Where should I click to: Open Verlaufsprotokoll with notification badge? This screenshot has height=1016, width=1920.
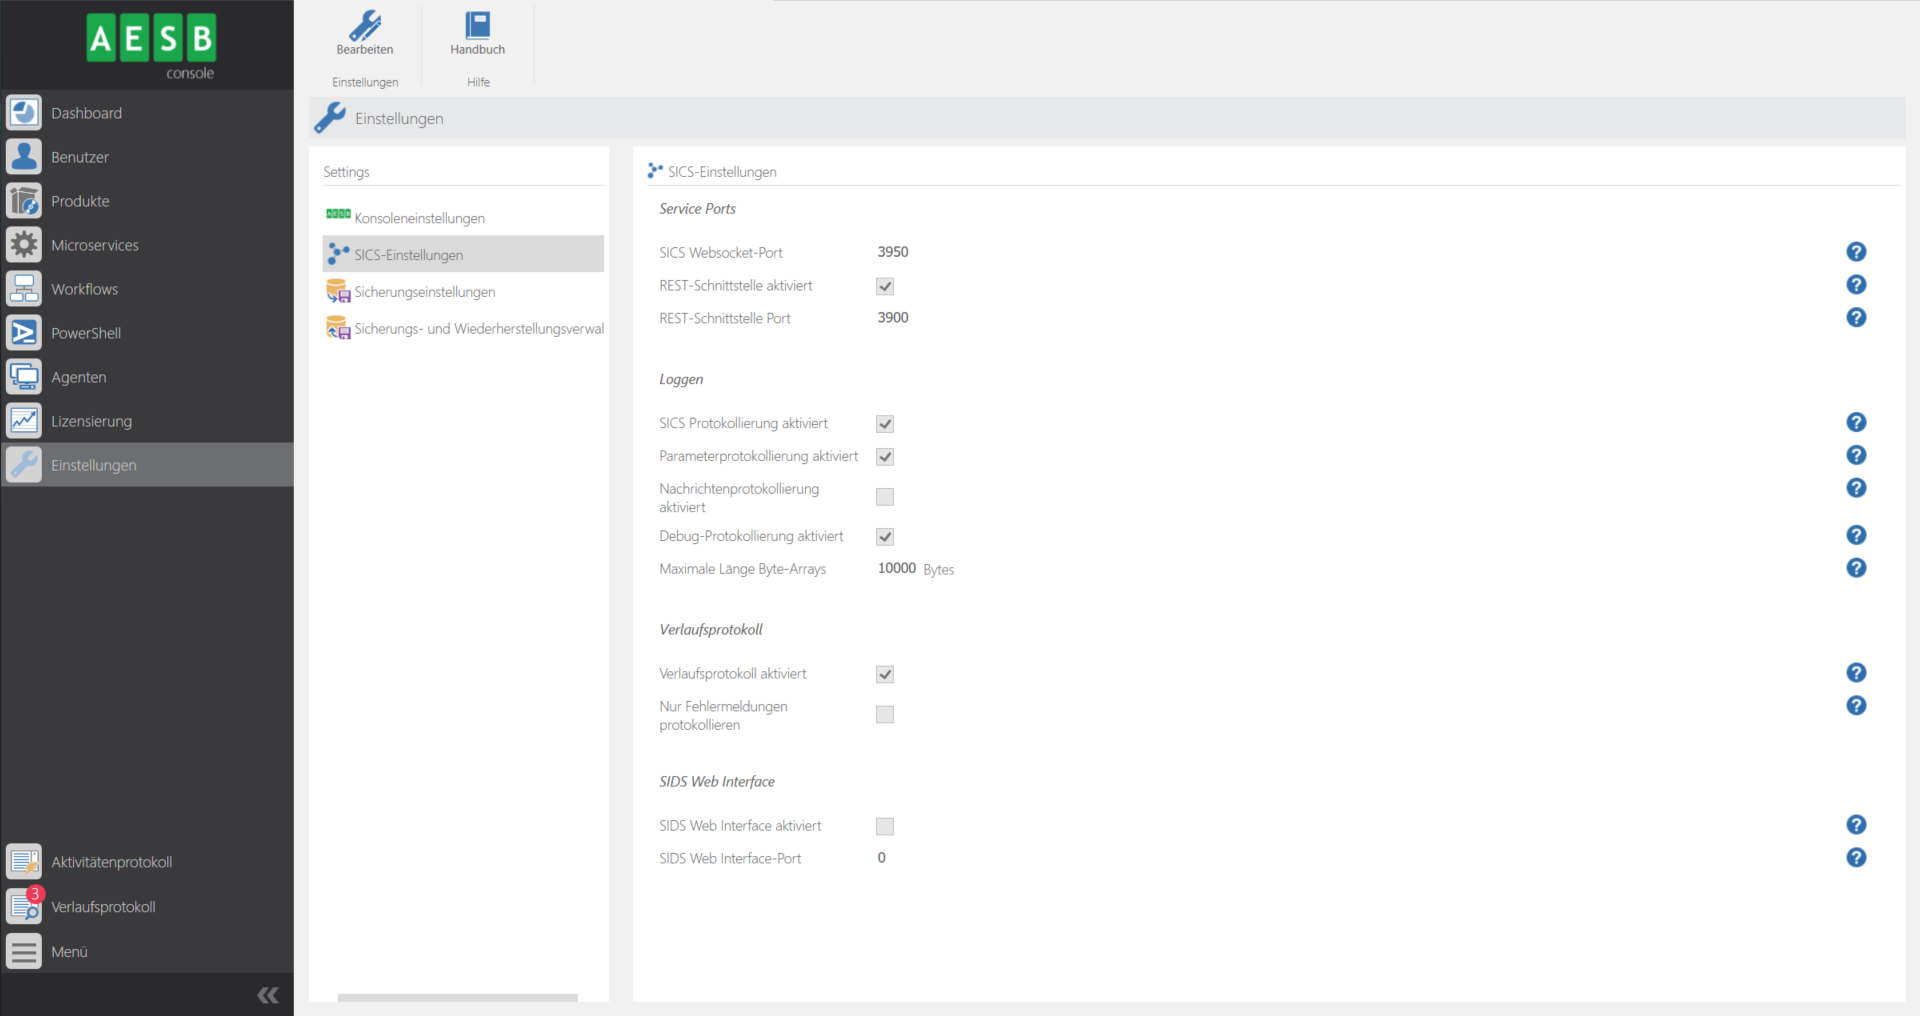click(x=26, y=906)
